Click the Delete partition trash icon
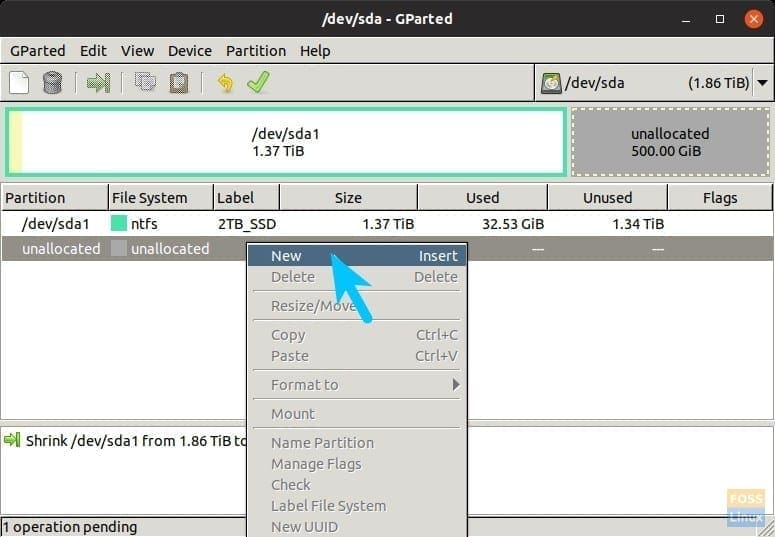Viewport: 775px width, 537px height. click(x=53, y=82)
